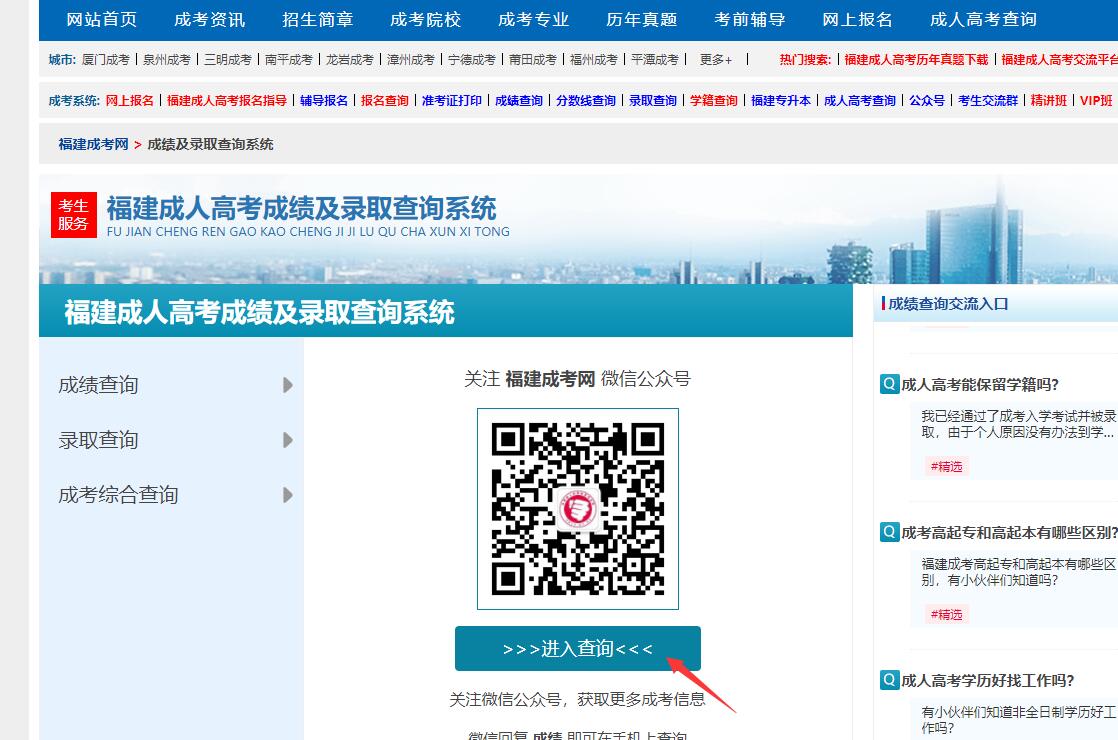
Task: Click #精选 tag under 保留学籍 question
Action: (x=946, y=466)
